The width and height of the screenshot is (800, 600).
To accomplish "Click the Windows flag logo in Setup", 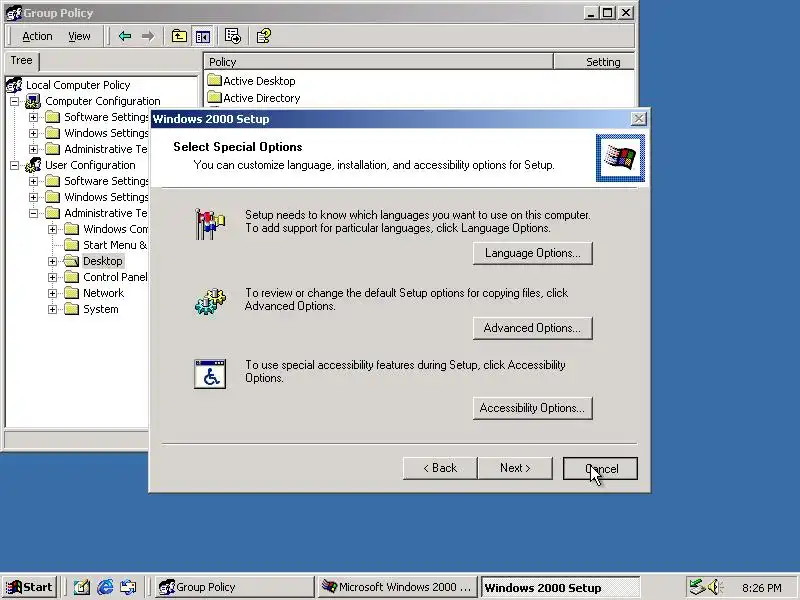I will (620, 158).
